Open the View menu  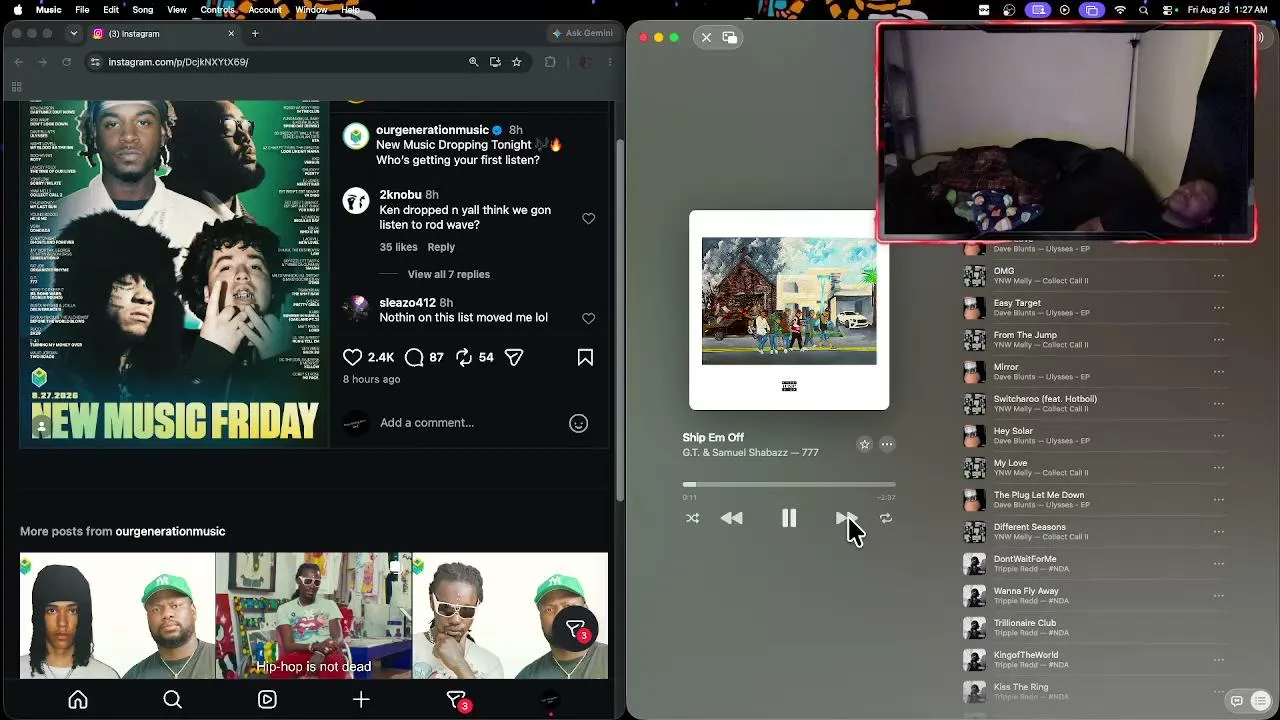(177, 10)
